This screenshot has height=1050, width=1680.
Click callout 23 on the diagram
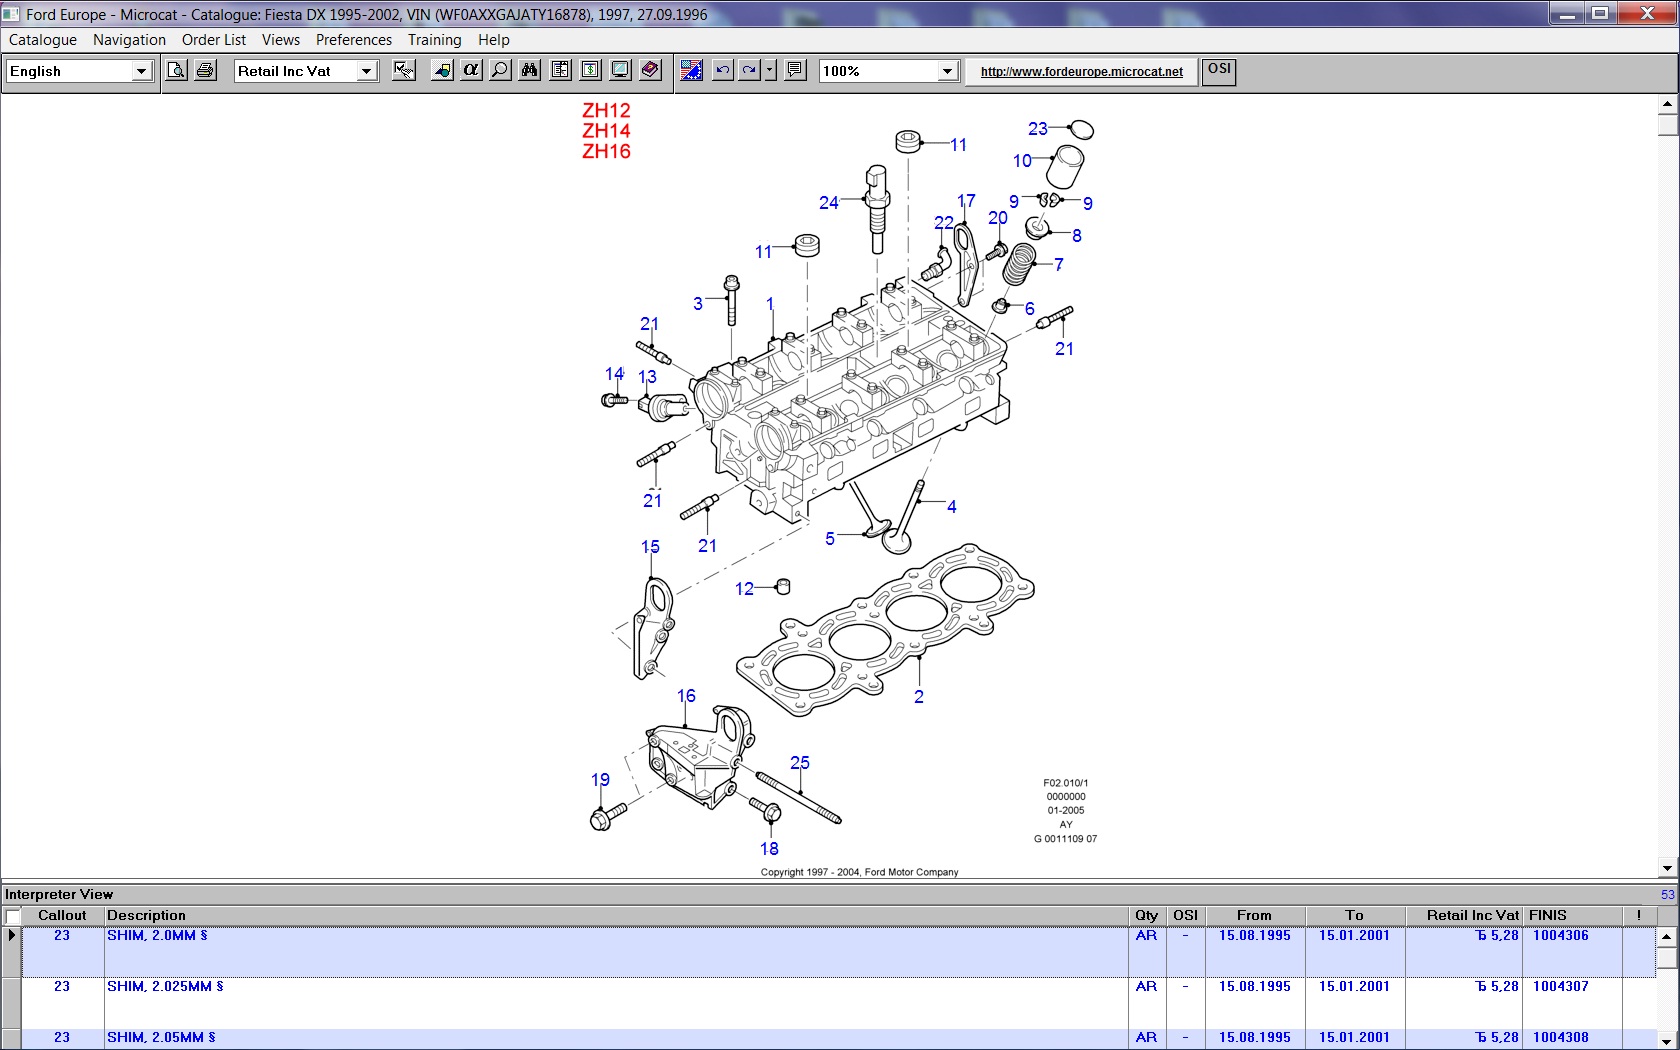pyautogui.click(x=1038, y=129)
